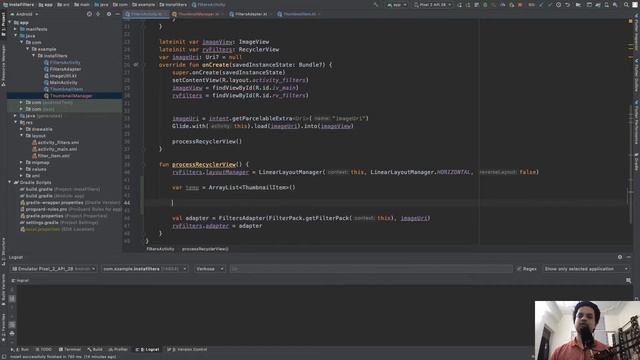Click the Resource Manager side tab

(4, 65)
